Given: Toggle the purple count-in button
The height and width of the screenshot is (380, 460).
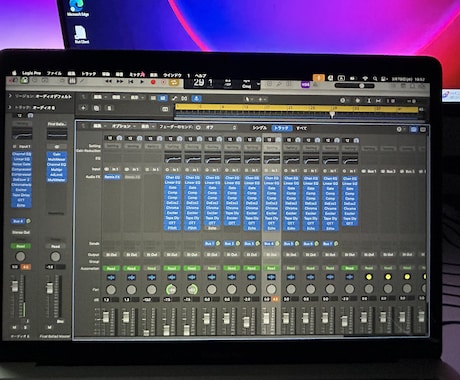Looking at the screenshot, I should coord(305,85).
